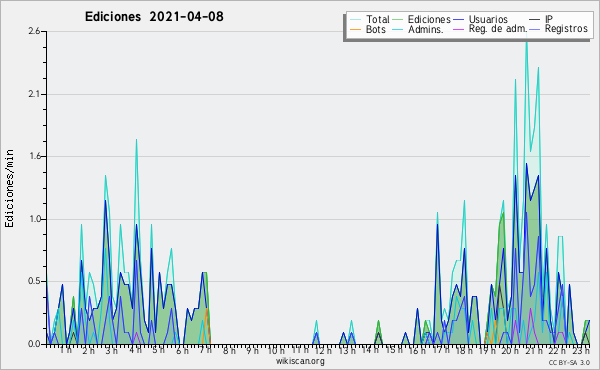Click the magenta Reg. de adm. legend swatch

tap(458, 29)
